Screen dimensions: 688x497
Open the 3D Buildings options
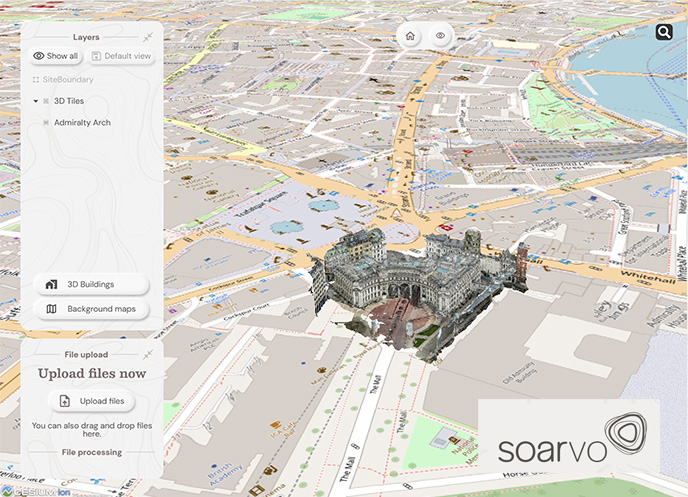click(91, 284)
